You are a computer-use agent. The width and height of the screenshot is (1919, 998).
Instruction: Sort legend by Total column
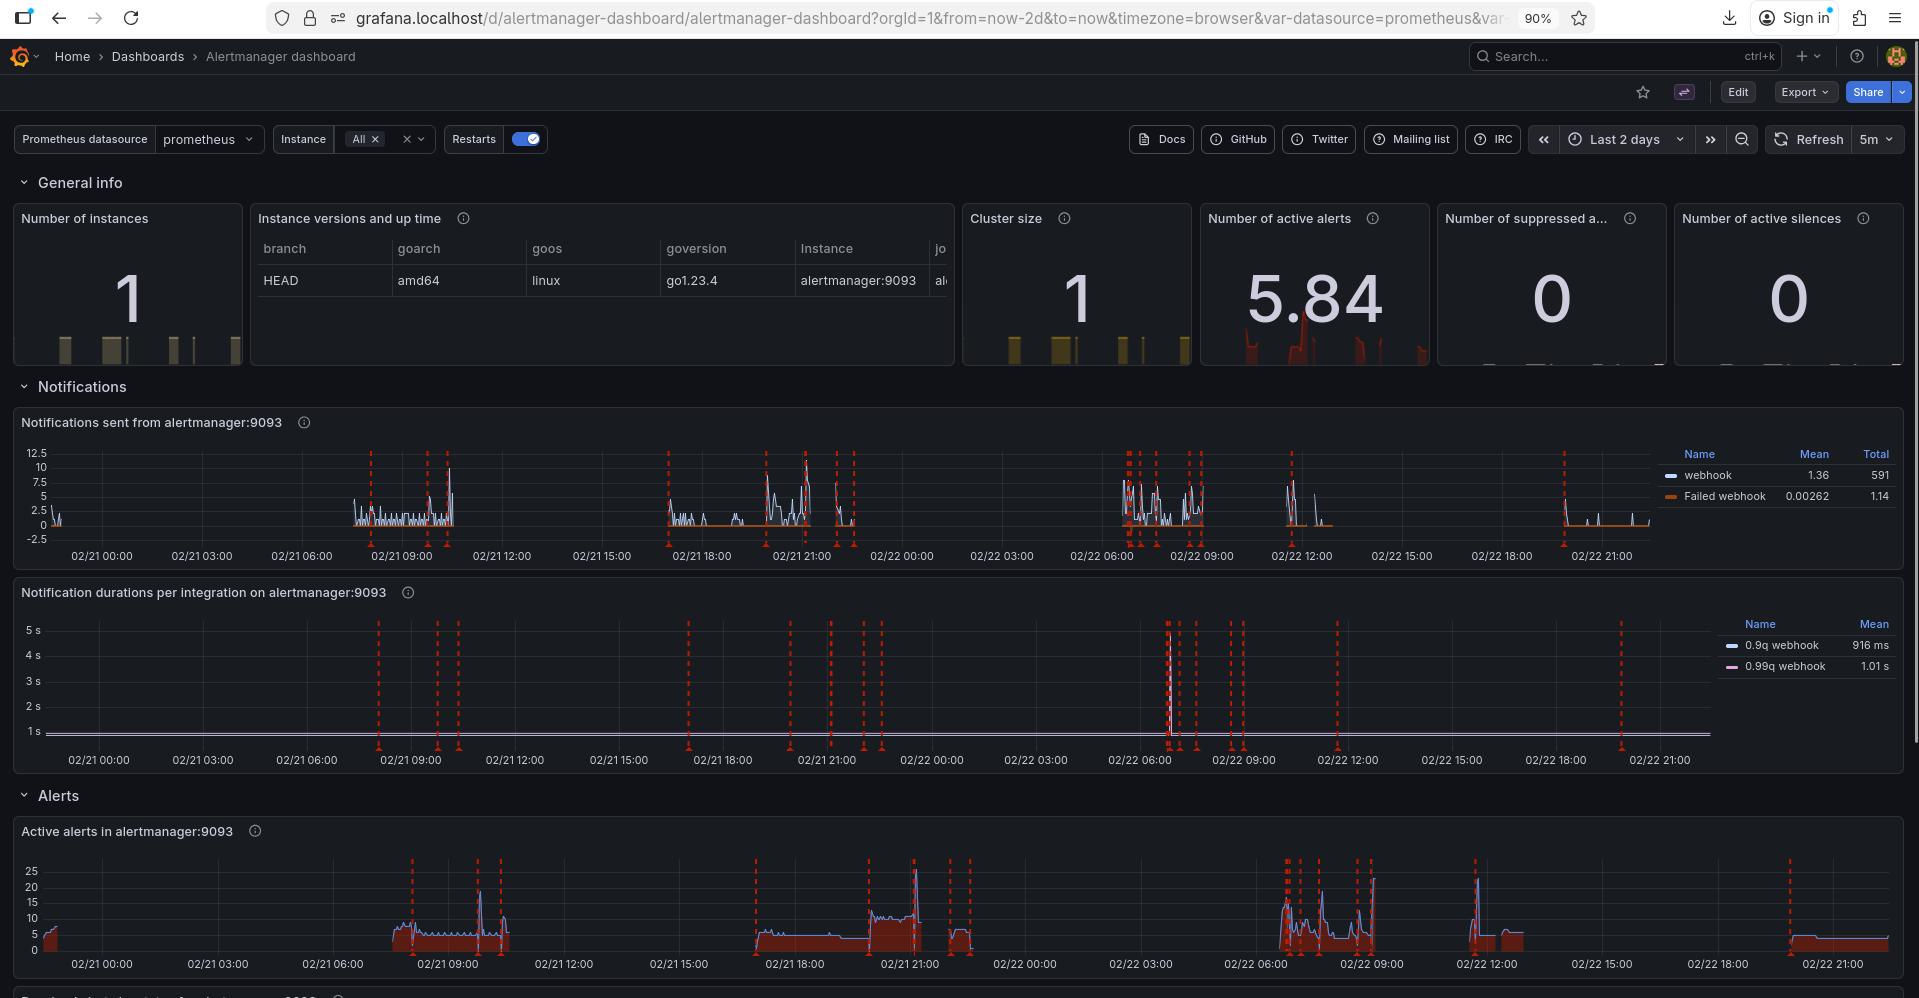pos(1876,455)
